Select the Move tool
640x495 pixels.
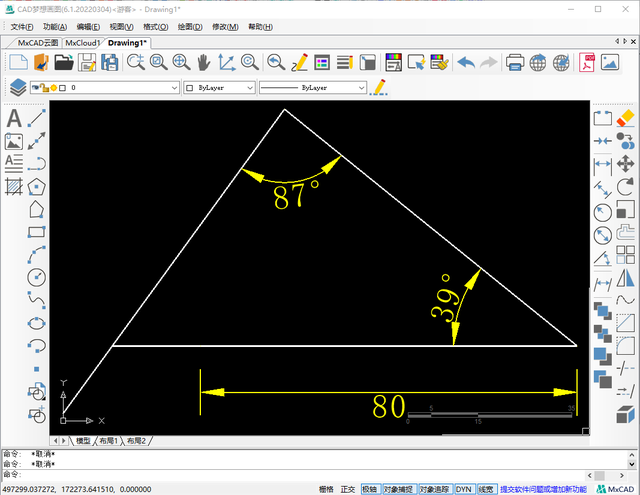pos(625,164)
